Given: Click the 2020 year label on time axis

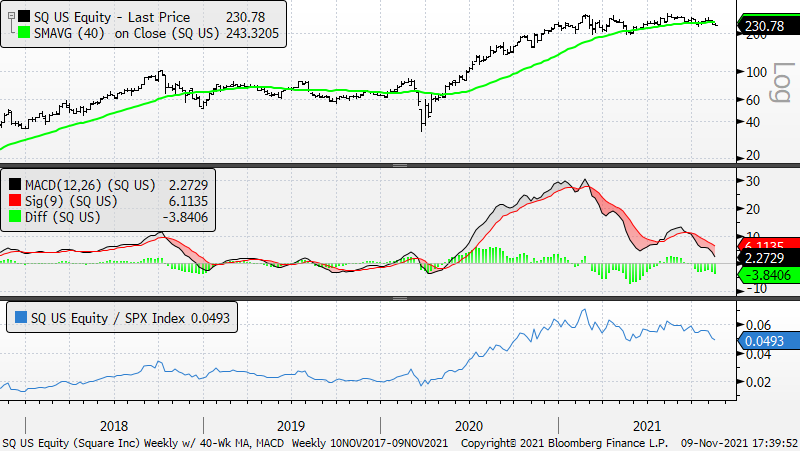Looking at the screenshot, I should [x=469, y=426].
